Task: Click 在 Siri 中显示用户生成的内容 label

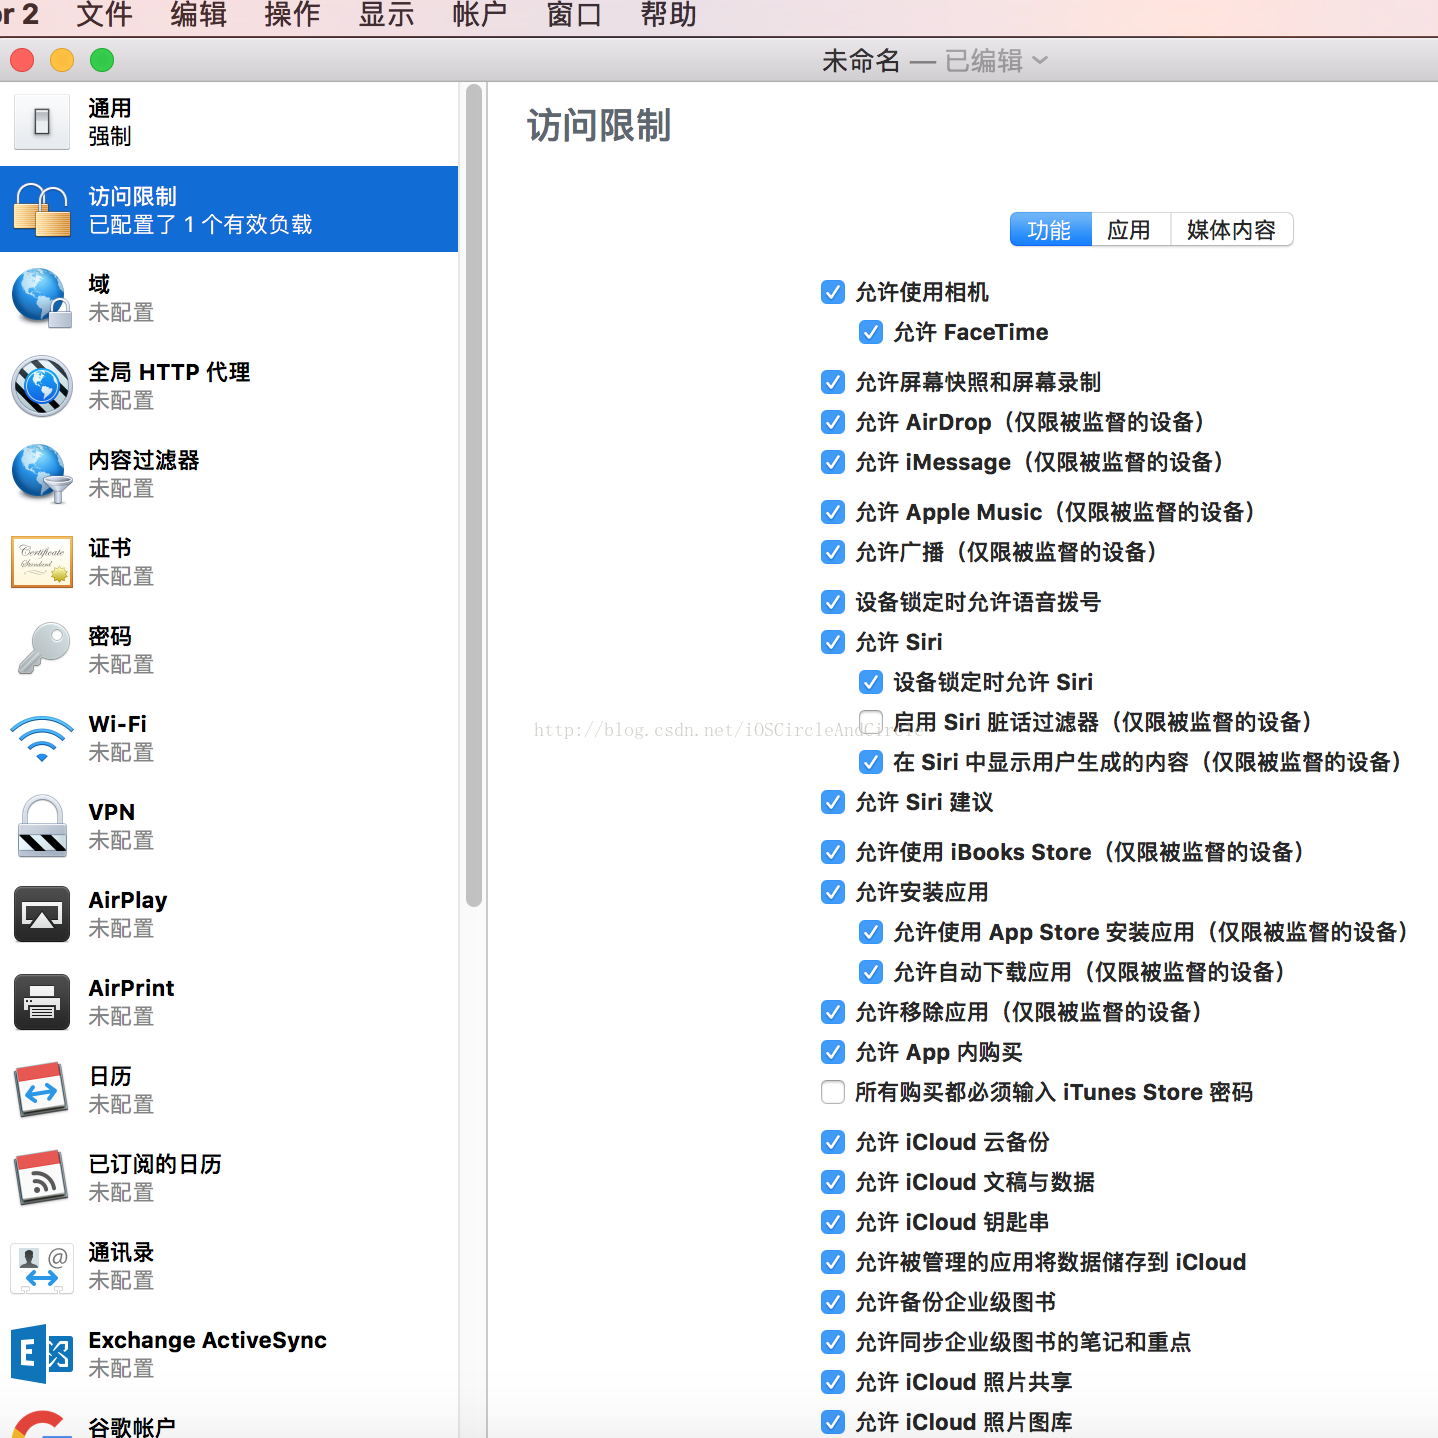Action: pos(1148,762)
